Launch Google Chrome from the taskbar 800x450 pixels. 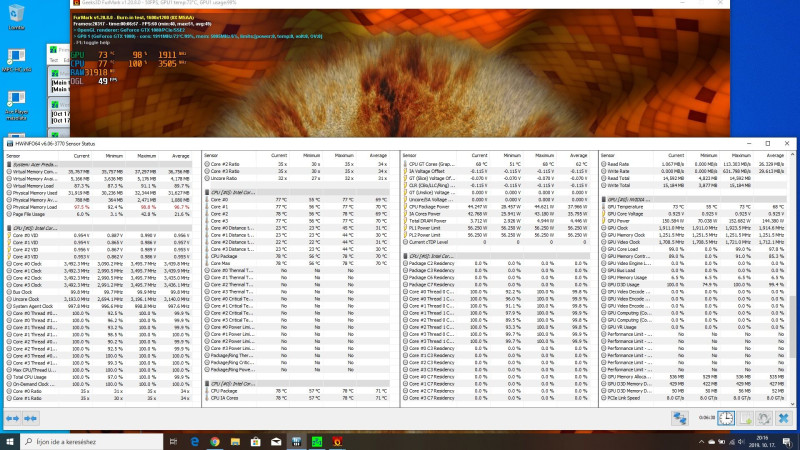tap(215, 442)
